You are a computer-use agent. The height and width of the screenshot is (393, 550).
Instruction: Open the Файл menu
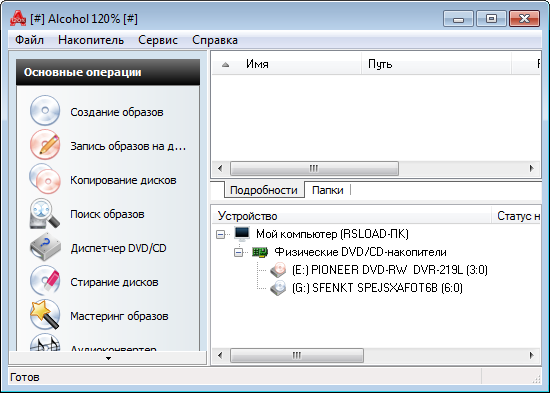click(29, 40)
